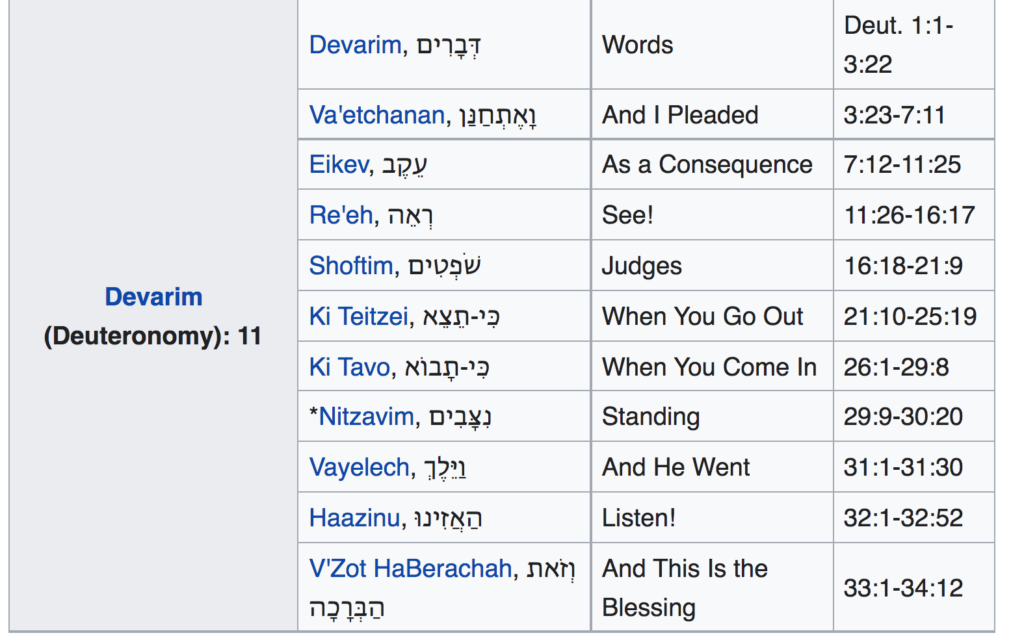Select the "And I Pleaded" cell

[x=680, y=115]
